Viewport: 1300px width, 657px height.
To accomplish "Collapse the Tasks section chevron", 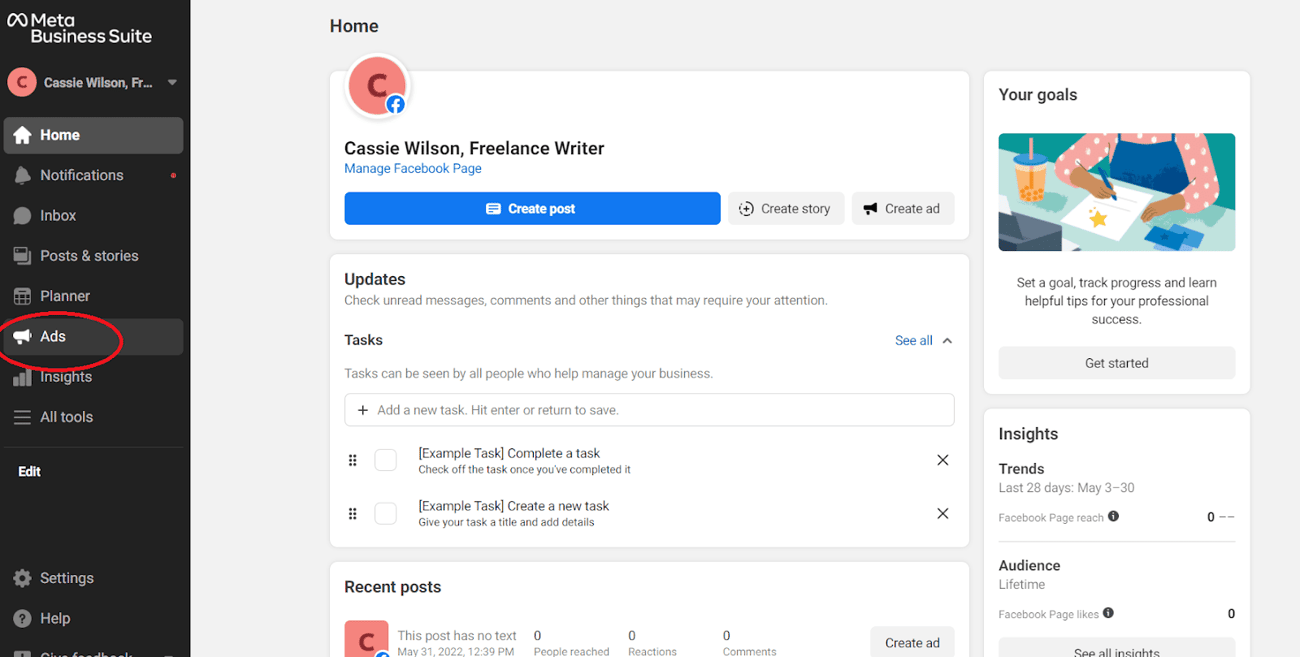I will point(947,341).
